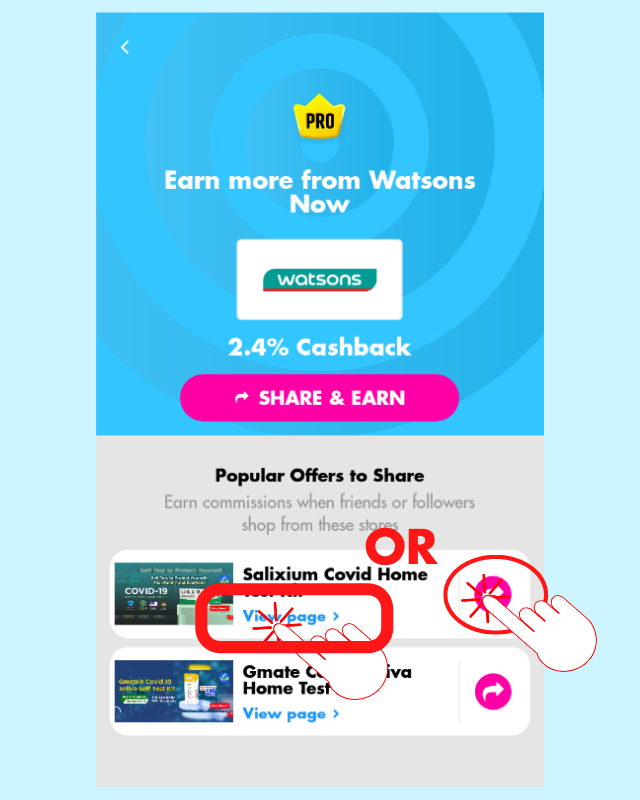This screenshot has height=800, width=640.
Task: Share the Salixium Covid Home offer
Action: pyautogui.click(x=493, y=594)
